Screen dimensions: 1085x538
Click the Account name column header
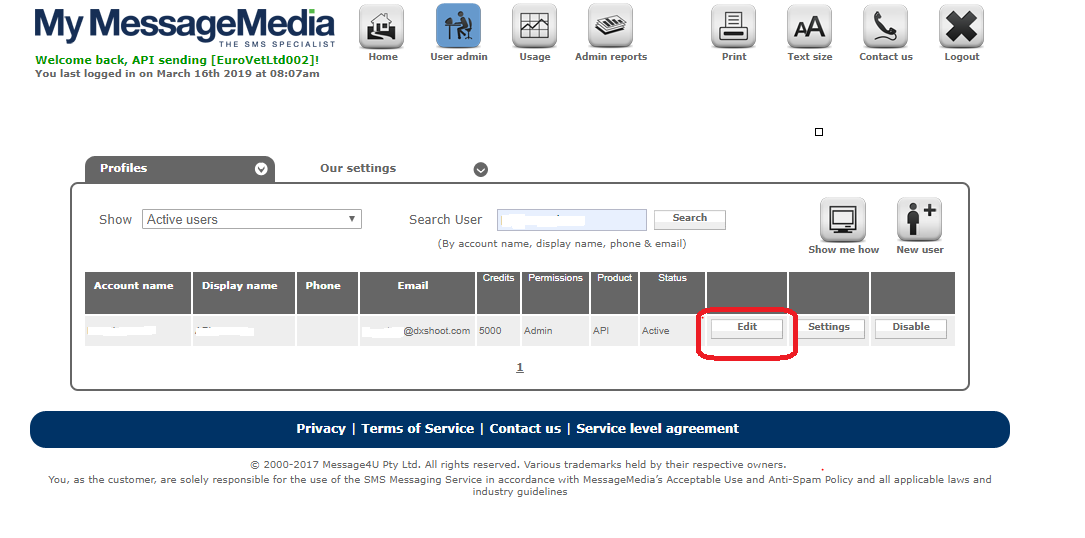[x=138, y=292]
